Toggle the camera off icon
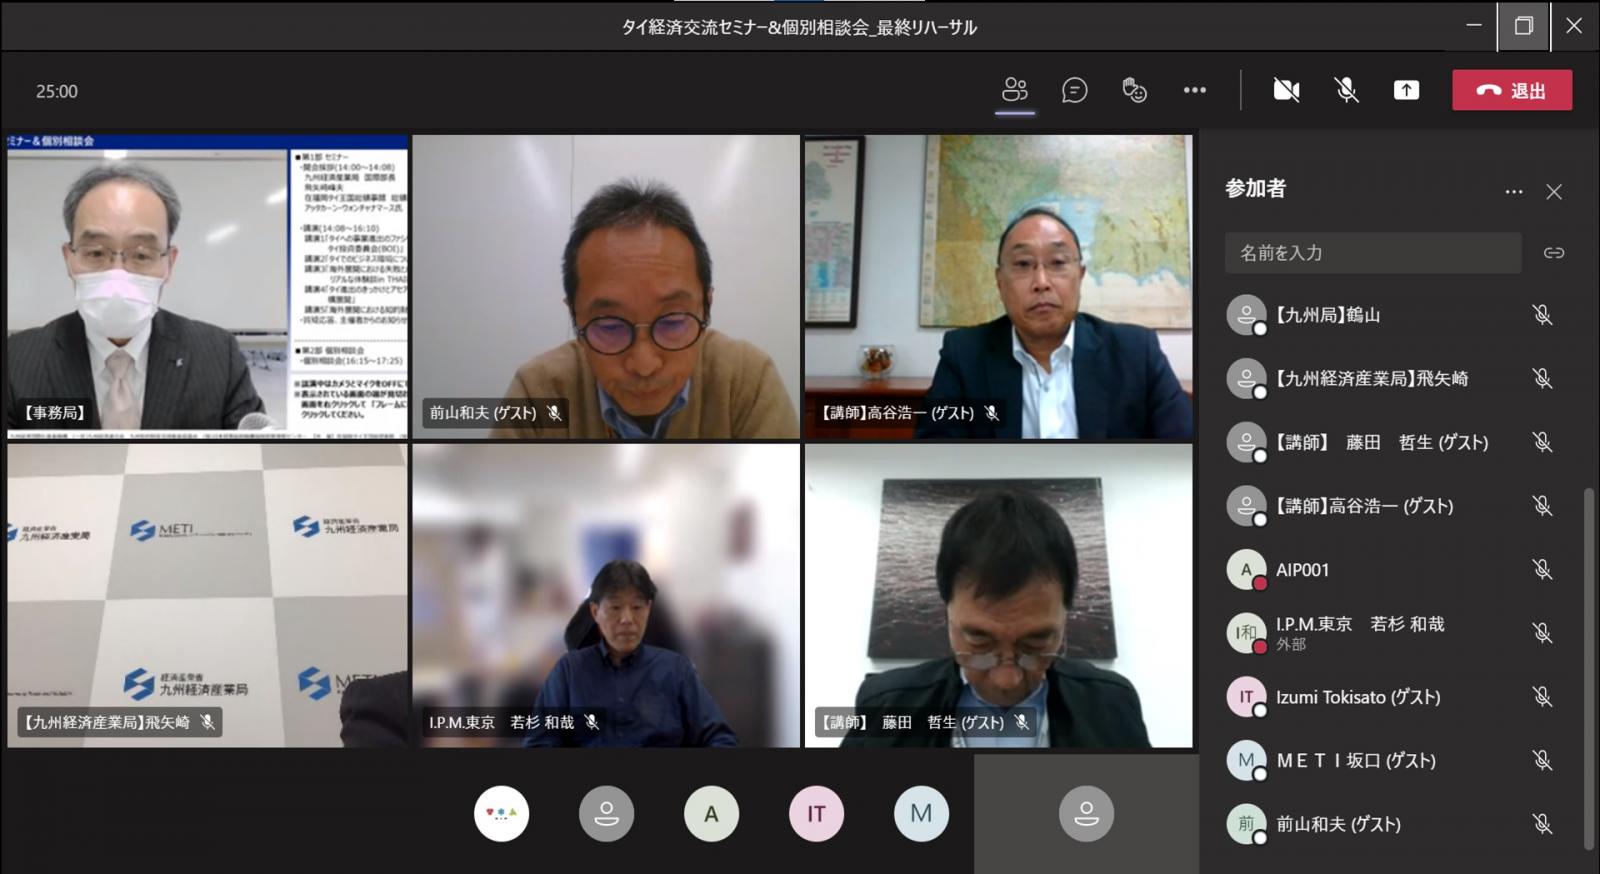 [1286, 90]
